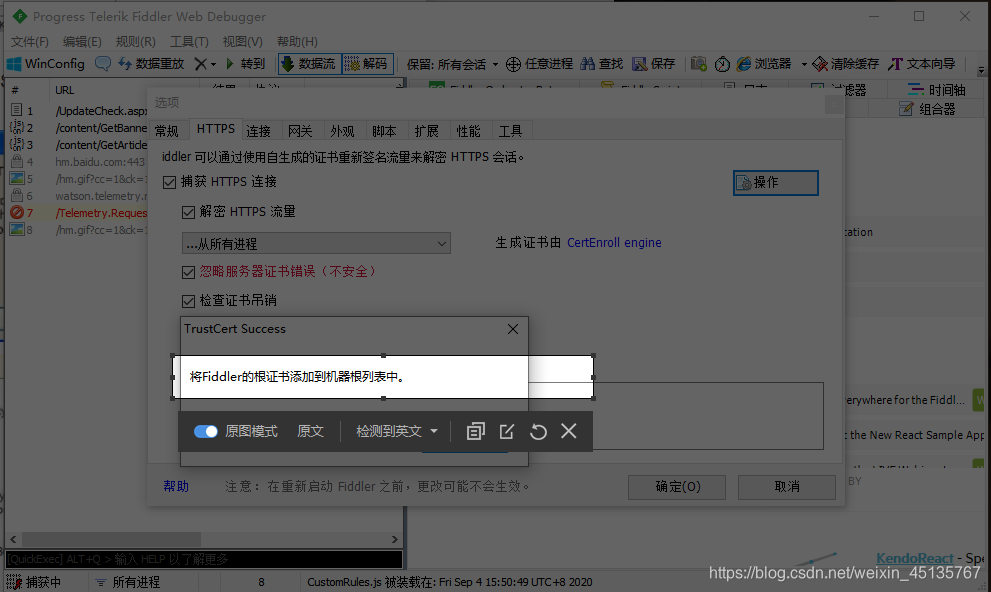Toggle the 检查证书吊销 checkbox

point(188,301)
